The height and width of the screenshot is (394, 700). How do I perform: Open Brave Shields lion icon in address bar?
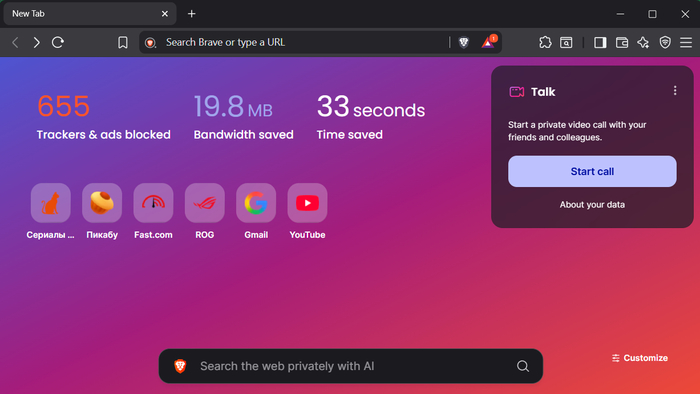click(x=464, y=42)
